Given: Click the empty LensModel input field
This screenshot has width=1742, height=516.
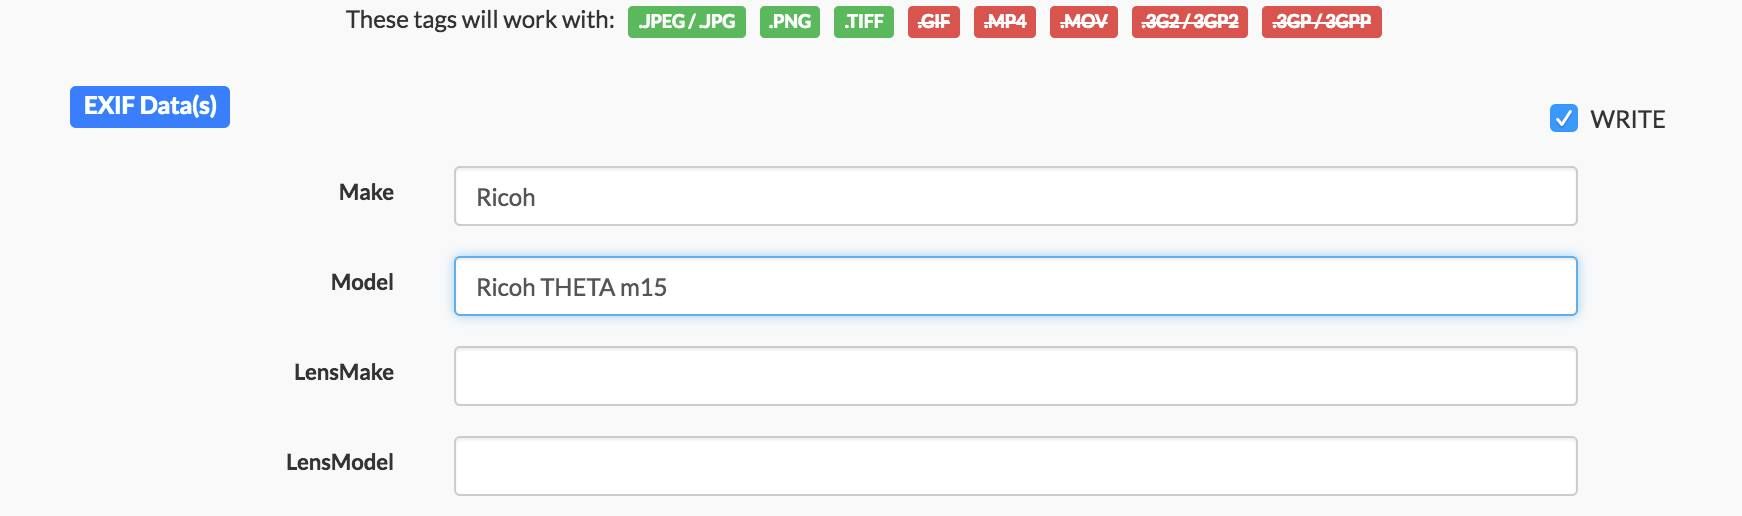Looking at the screenshot, I should click(x=1015, y=467).
